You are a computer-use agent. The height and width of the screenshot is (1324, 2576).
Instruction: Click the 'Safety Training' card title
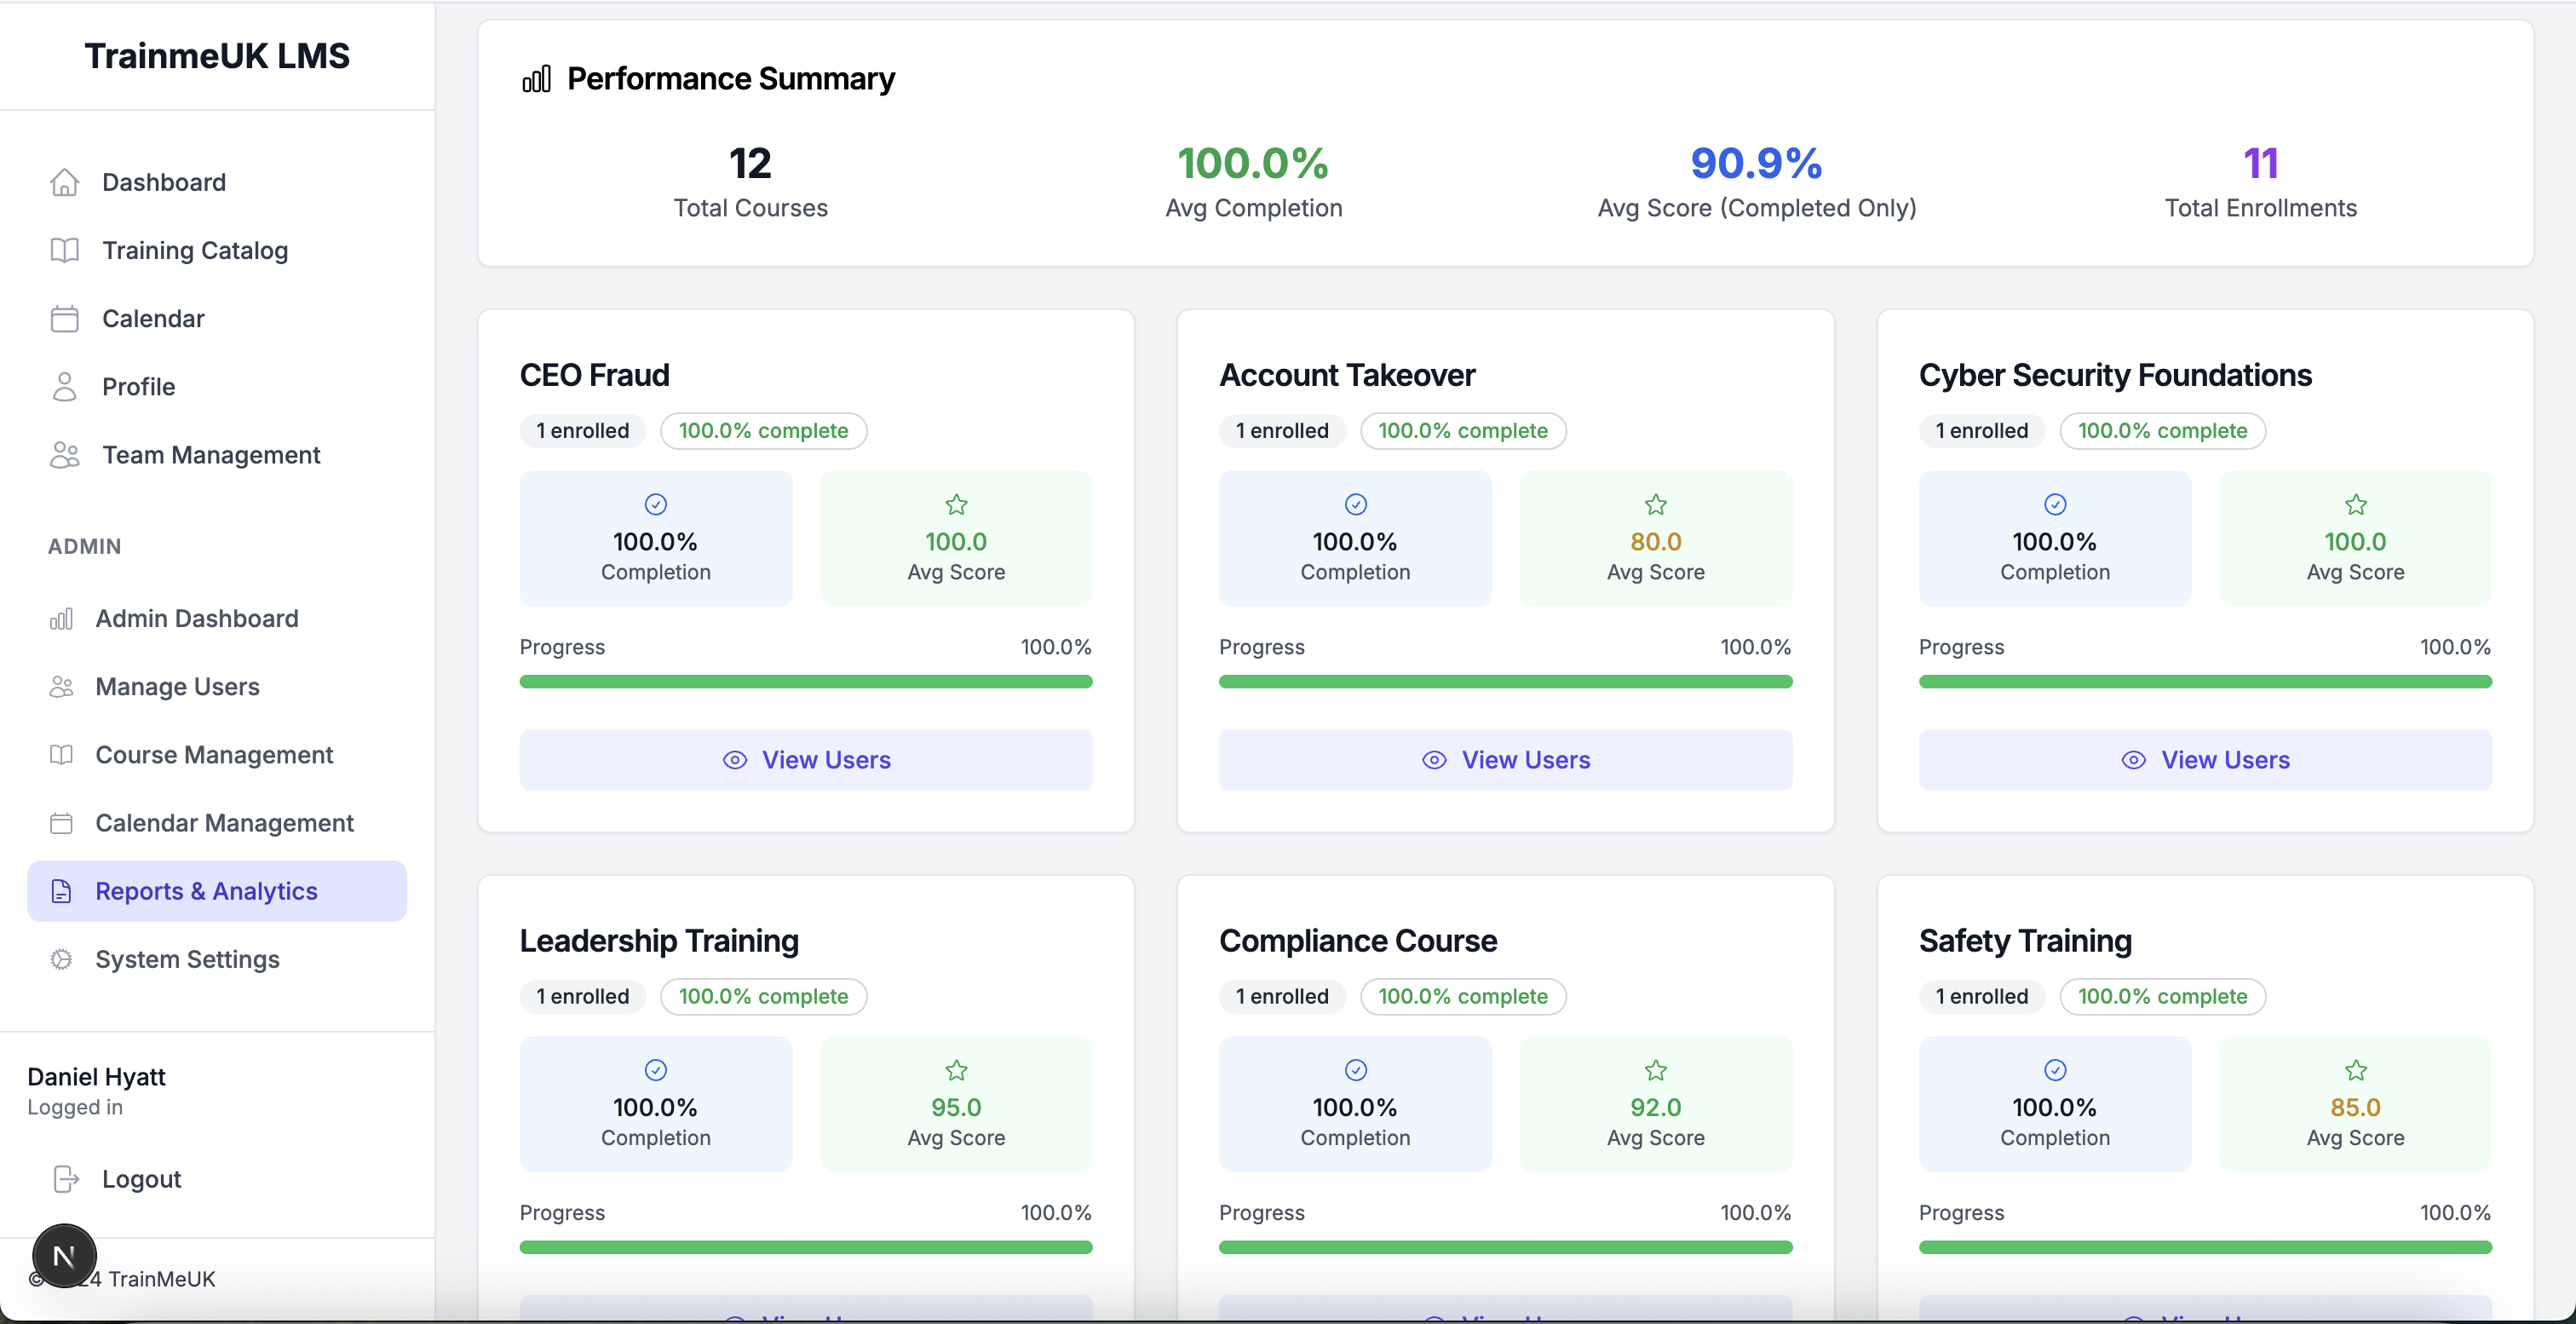[x=2025, y=941]
